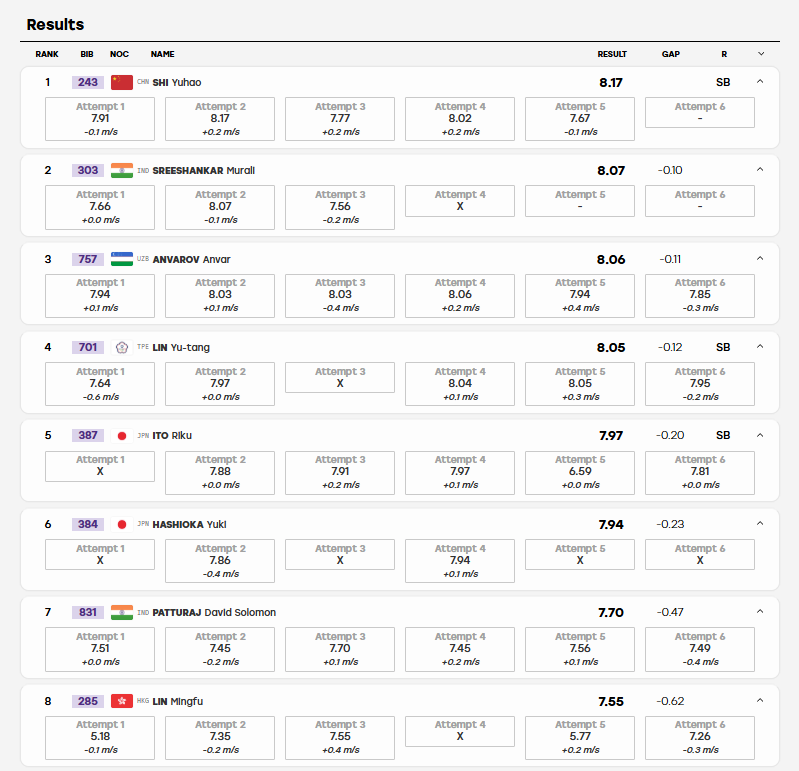Click bib number 757
Screen dimensions: 799x771
click(88, 259)
